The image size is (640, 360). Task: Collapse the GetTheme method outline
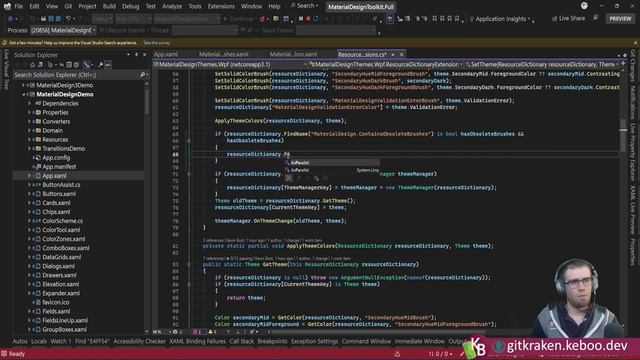189,264
